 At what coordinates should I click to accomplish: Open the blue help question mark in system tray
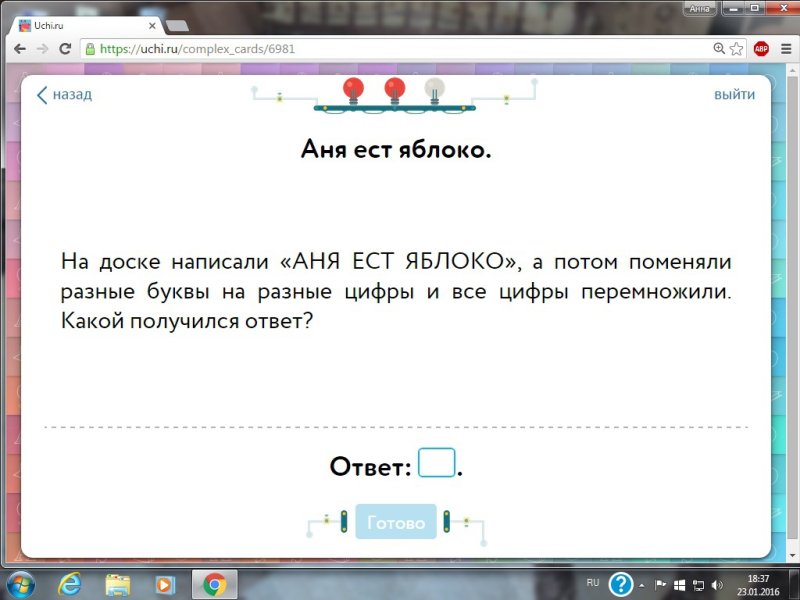click(621, 583)
